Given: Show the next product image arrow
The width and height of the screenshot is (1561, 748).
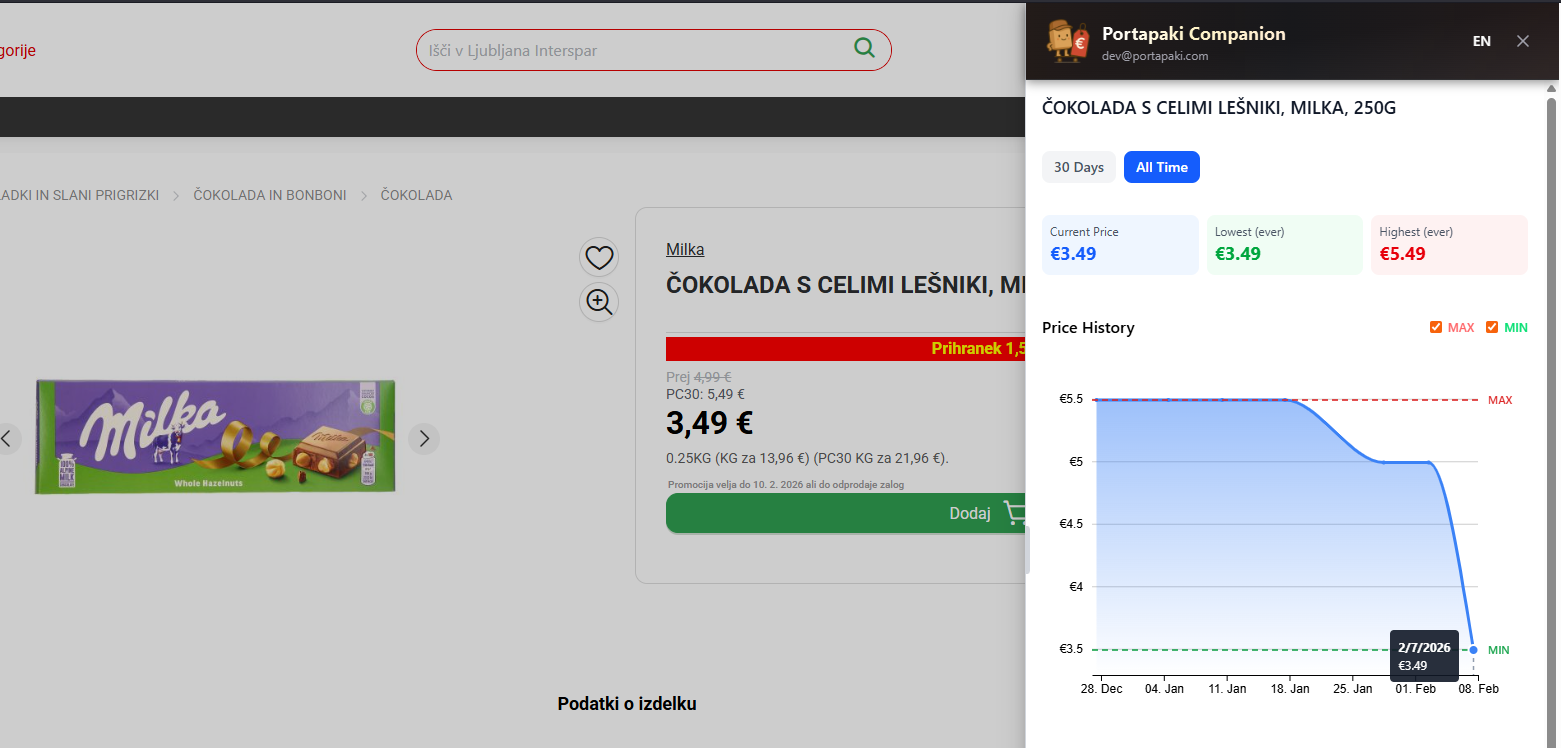Looking at the screenshot, I should pos(424,438).
